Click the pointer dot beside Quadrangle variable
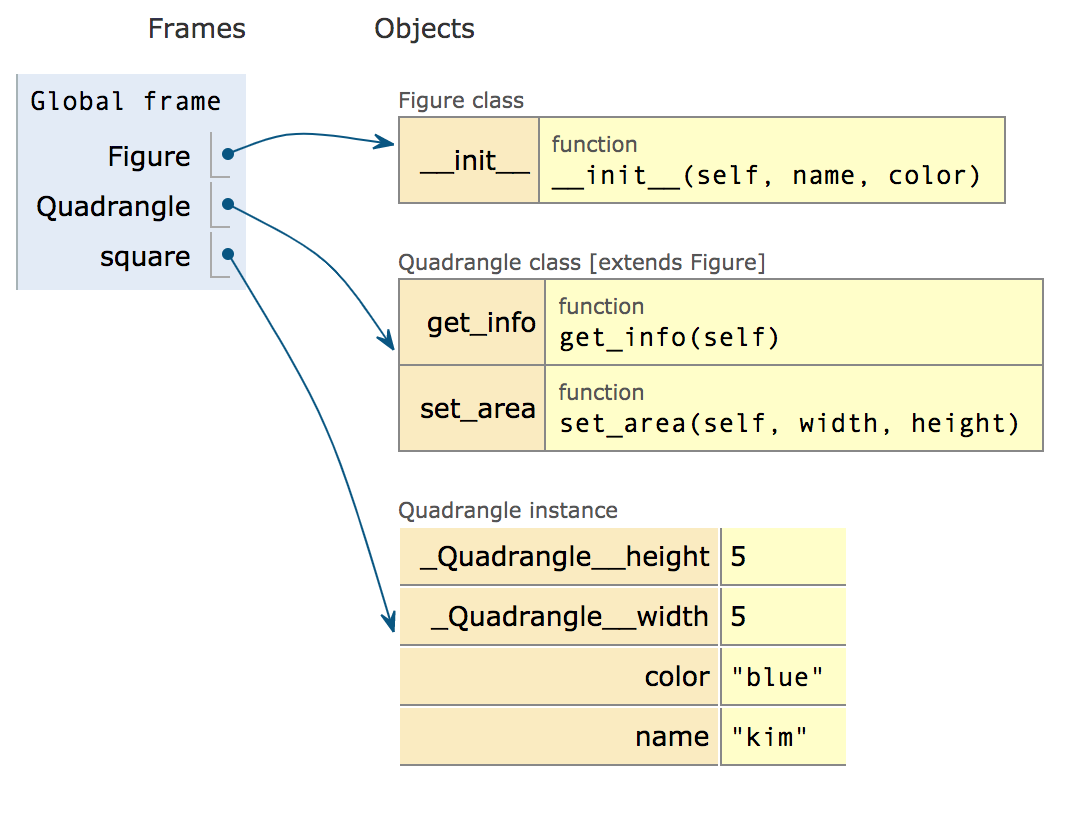 point(228,204)
